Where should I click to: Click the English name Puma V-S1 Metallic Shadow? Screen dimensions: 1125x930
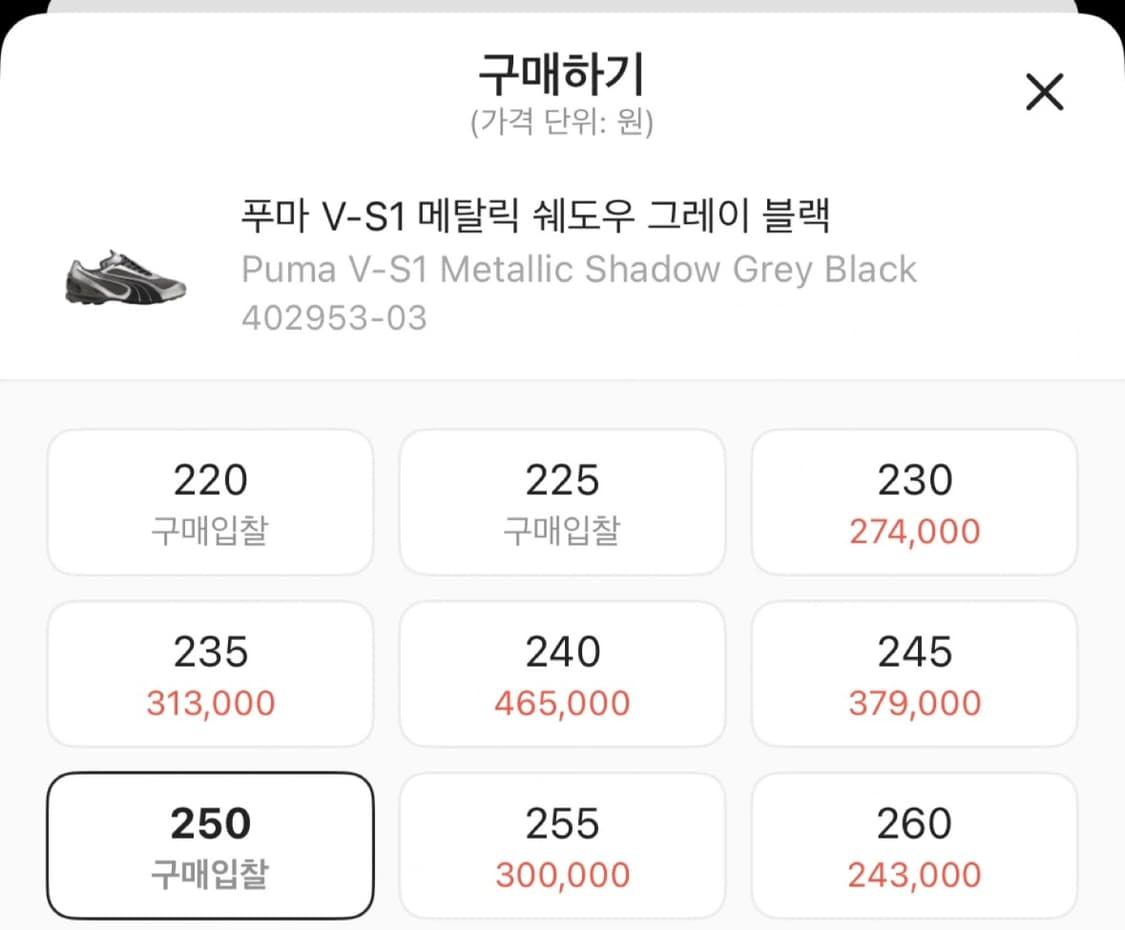(577, 268)
